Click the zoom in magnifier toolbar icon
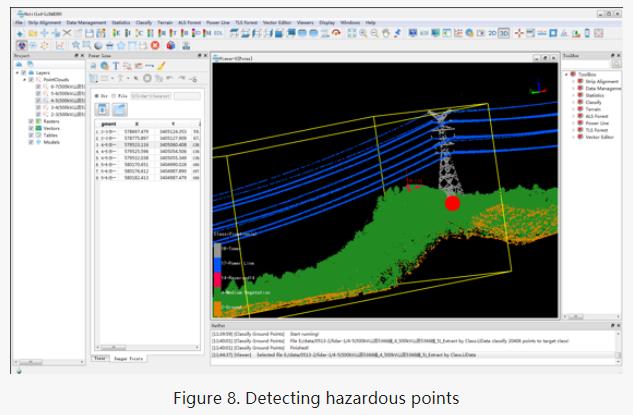Image resolution: width=633 pixels, height=415 pixels. click(x=363, y=34)
